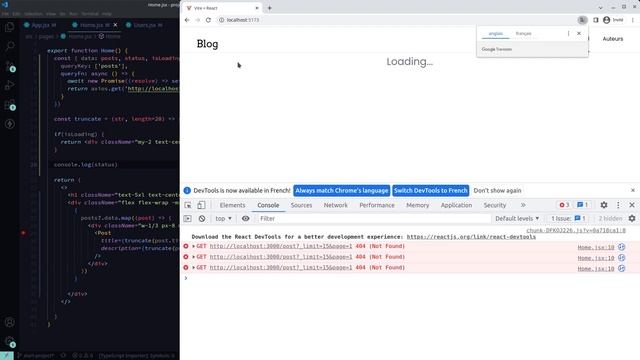Toggle the console sidebar panel

187,219
